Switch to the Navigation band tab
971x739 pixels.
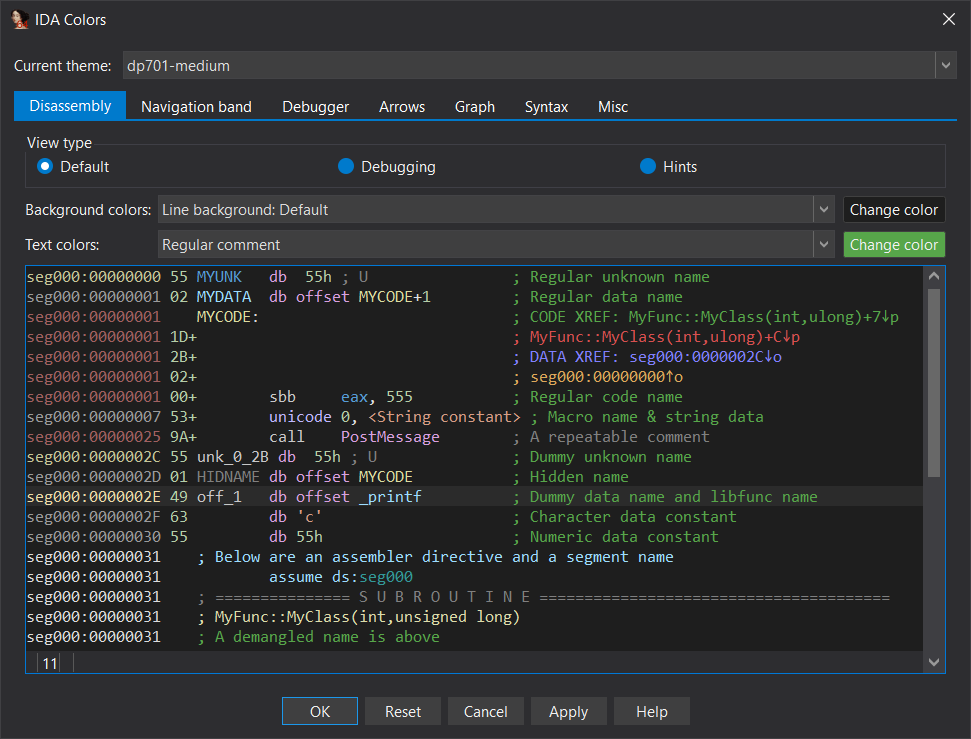(x=196, y=106)
